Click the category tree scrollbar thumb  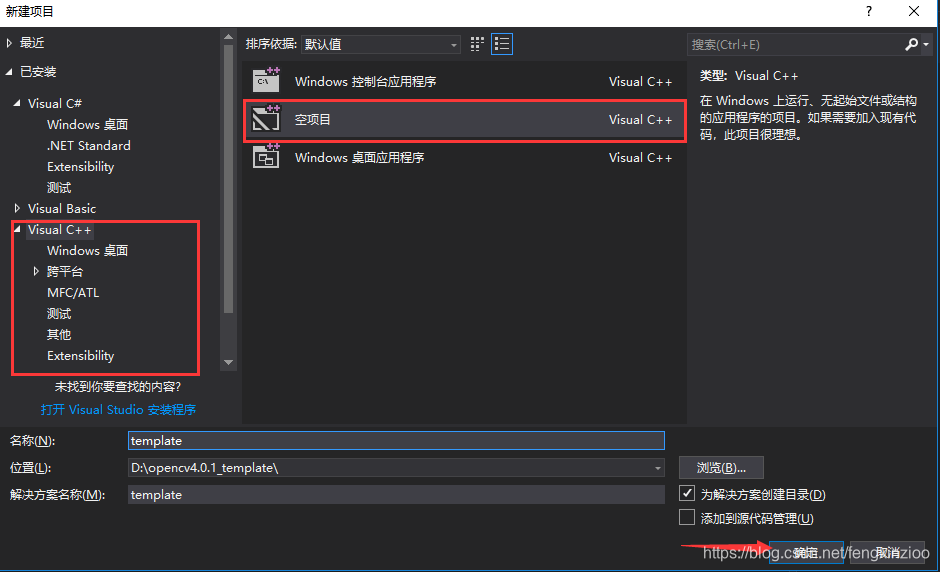(x=228, y=179)
